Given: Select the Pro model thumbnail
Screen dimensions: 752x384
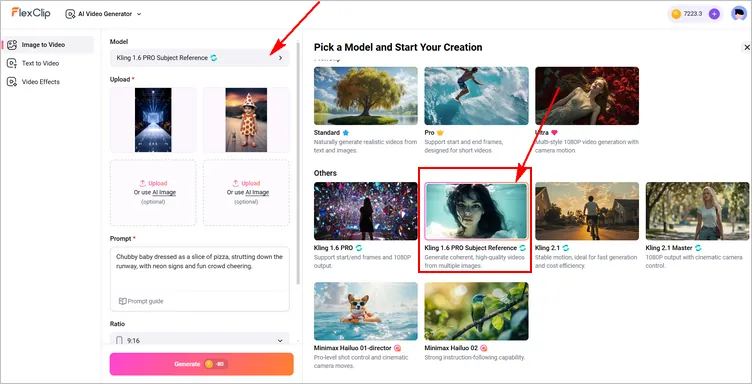Looking at the screenshot, I should [476, 96].
